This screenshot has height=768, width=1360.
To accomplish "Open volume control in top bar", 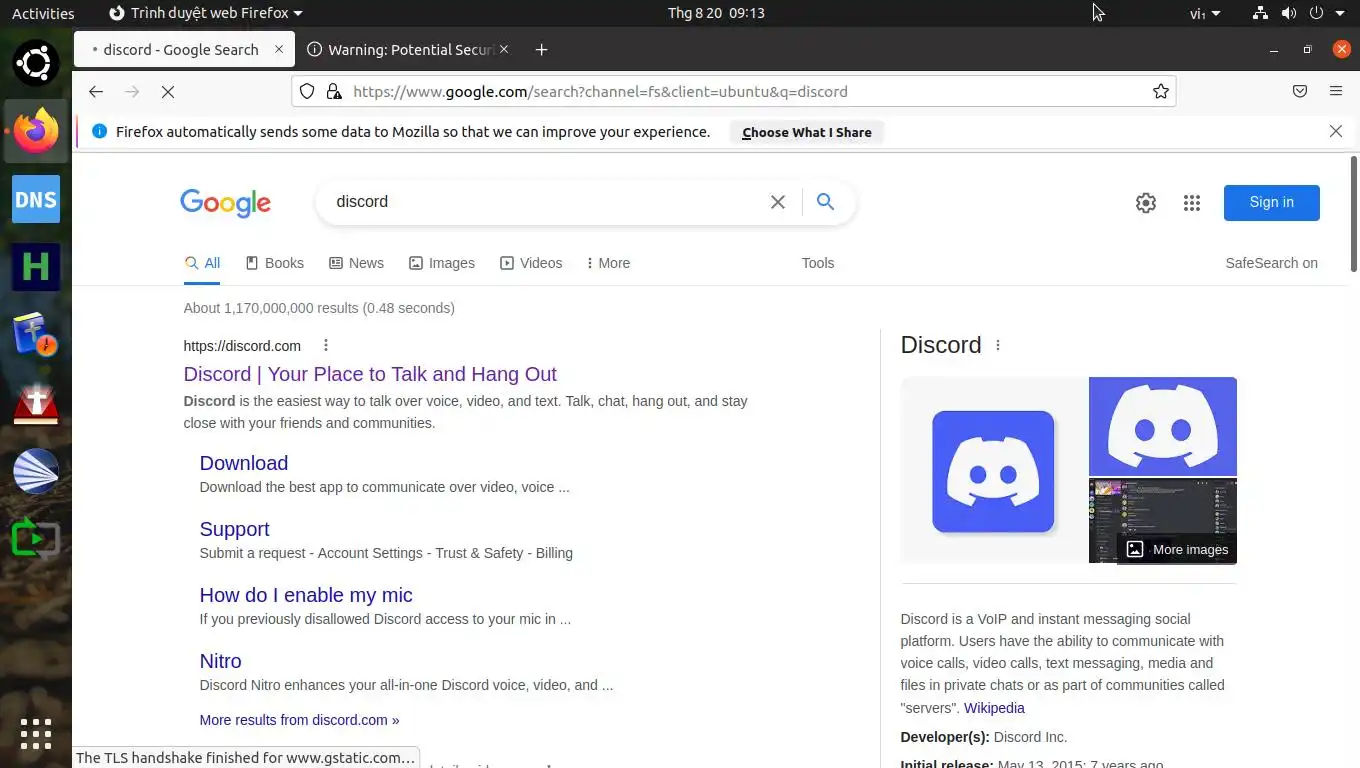I will tap(1288, 13).
